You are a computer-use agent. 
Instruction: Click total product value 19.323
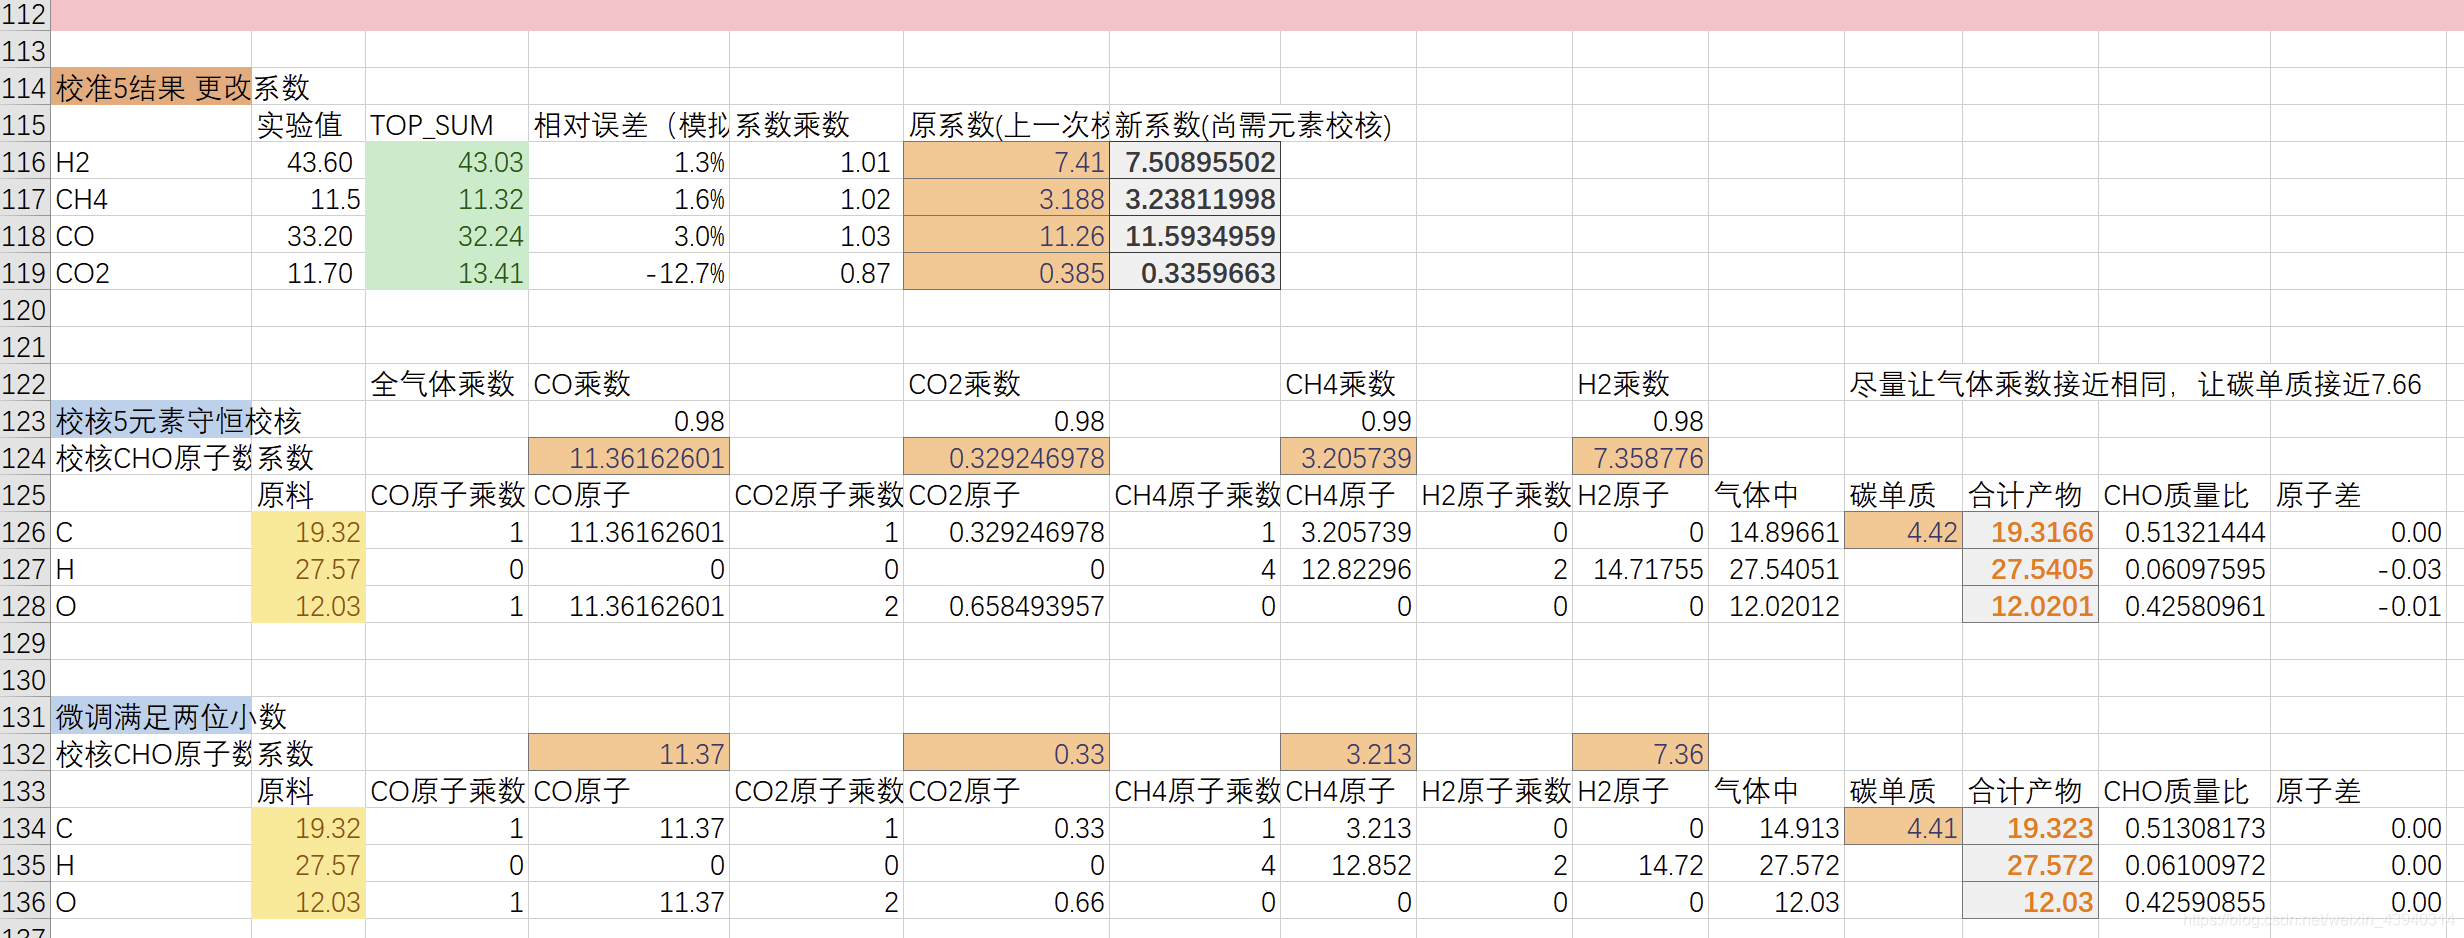pyautogui.click(x=2030, y=828)
